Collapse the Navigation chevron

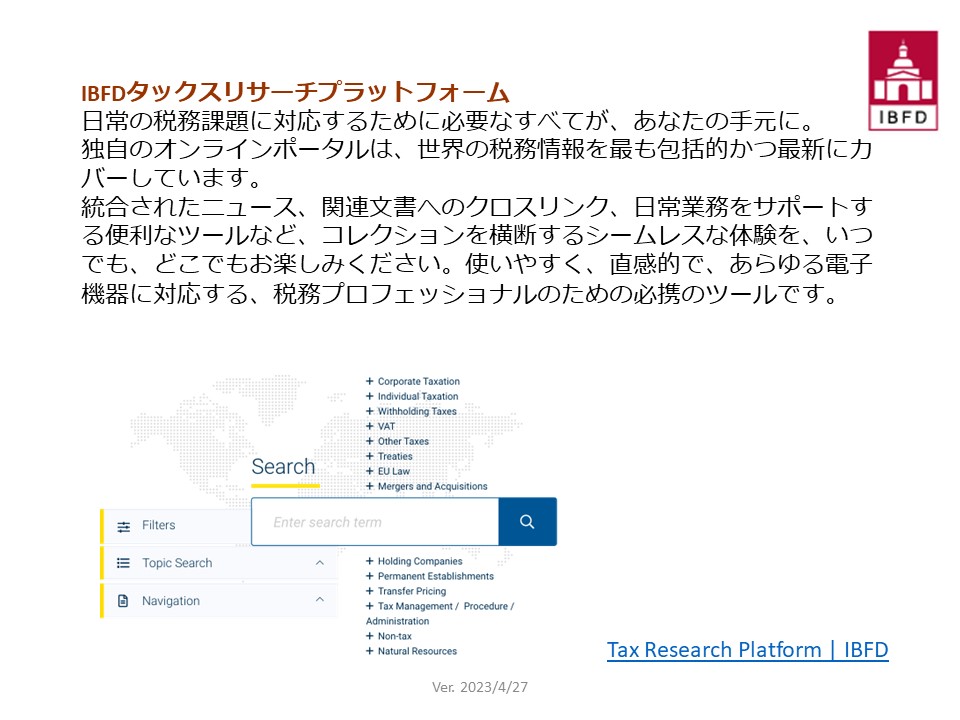pos(320,599)
